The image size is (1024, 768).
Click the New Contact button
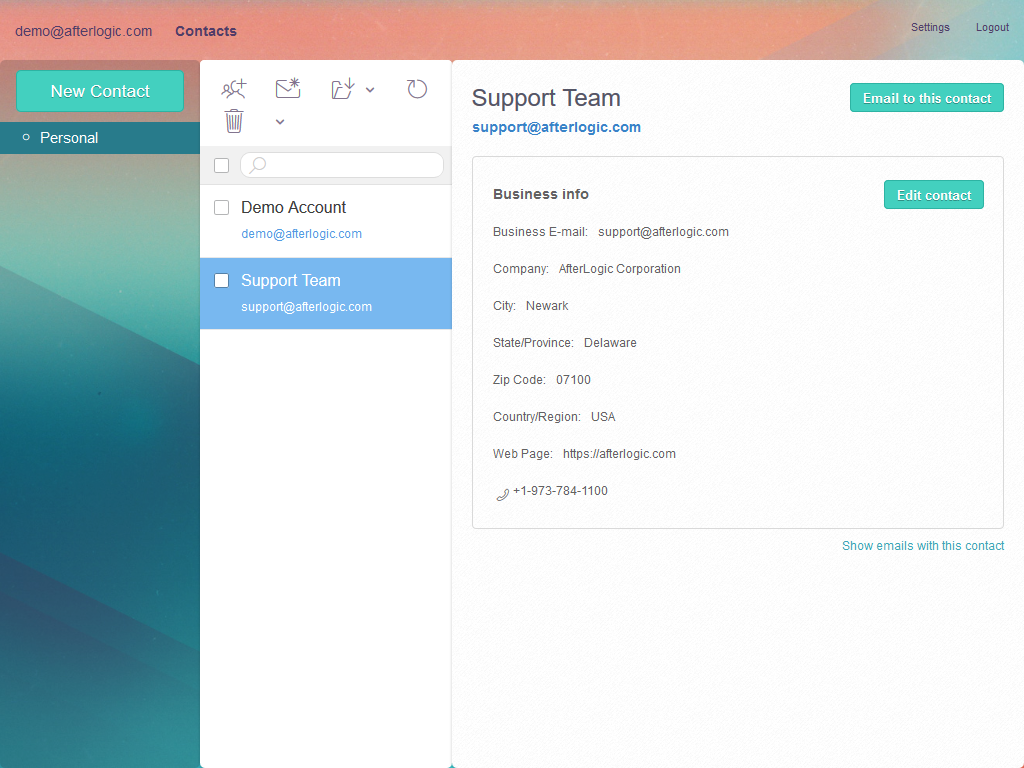[x=100, y=91]
